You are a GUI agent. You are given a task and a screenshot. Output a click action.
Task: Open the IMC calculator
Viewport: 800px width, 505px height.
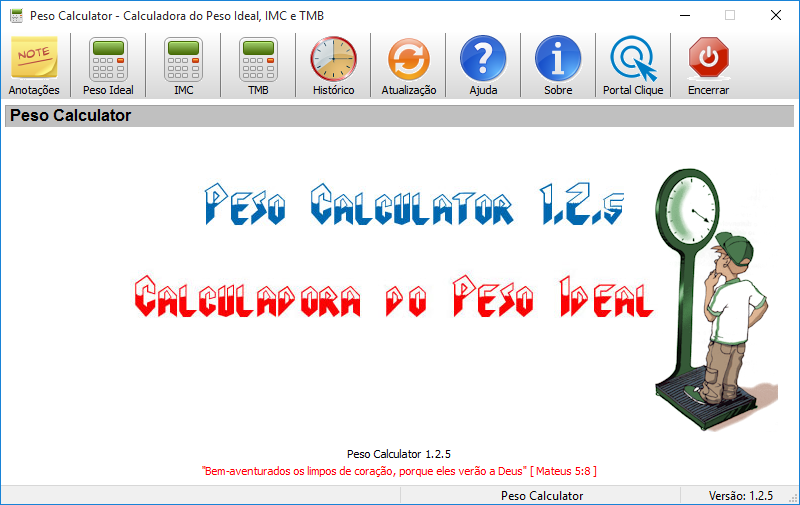coord(183,66)
